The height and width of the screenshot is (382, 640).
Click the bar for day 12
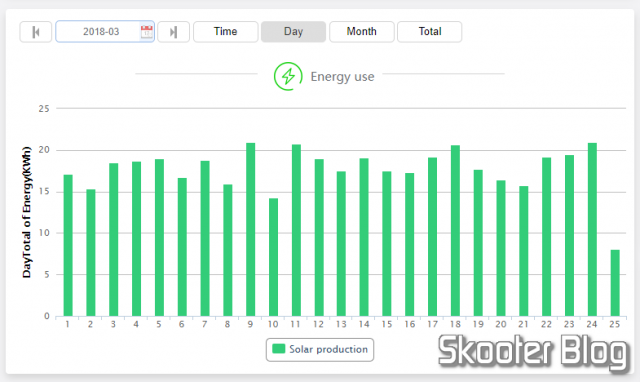(x=319, y=238)
